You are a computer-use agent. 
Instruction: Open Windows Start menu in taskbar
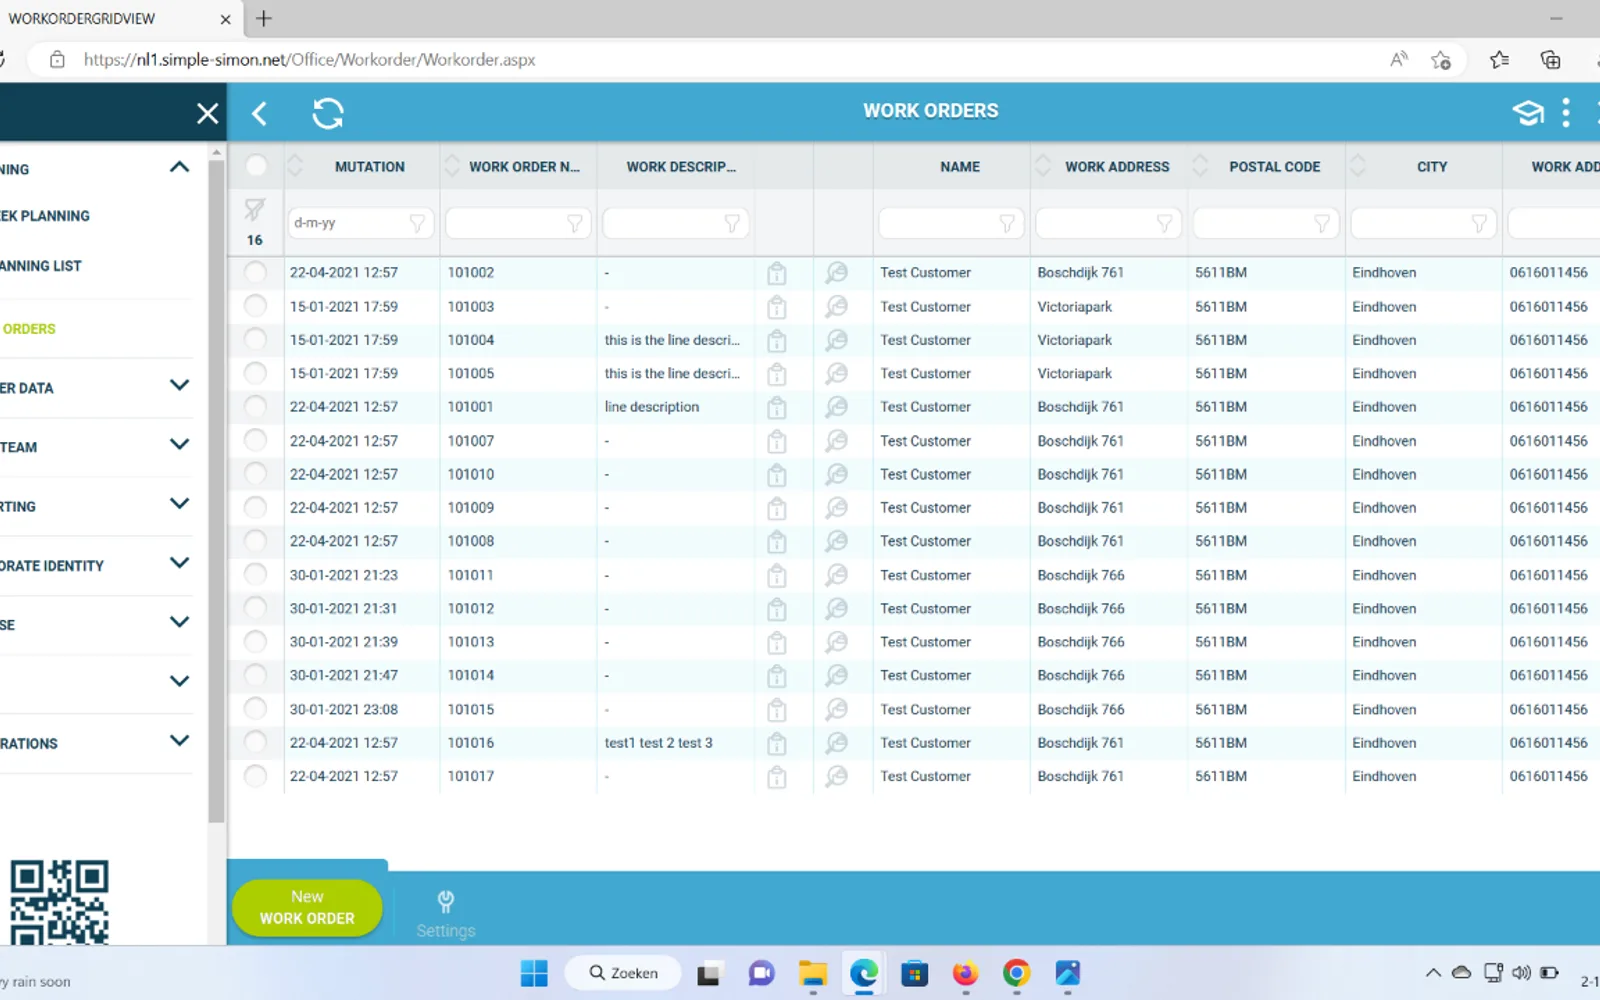coord(534,973)
